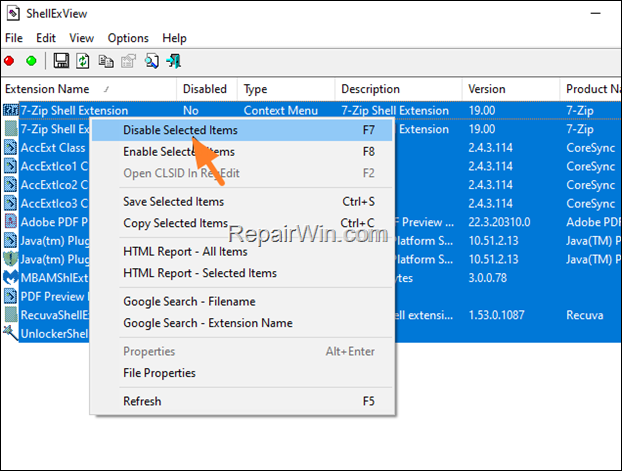Screen dimensions: 622x471
Task: Open the Help menu
Action: (x=174, y=38)
